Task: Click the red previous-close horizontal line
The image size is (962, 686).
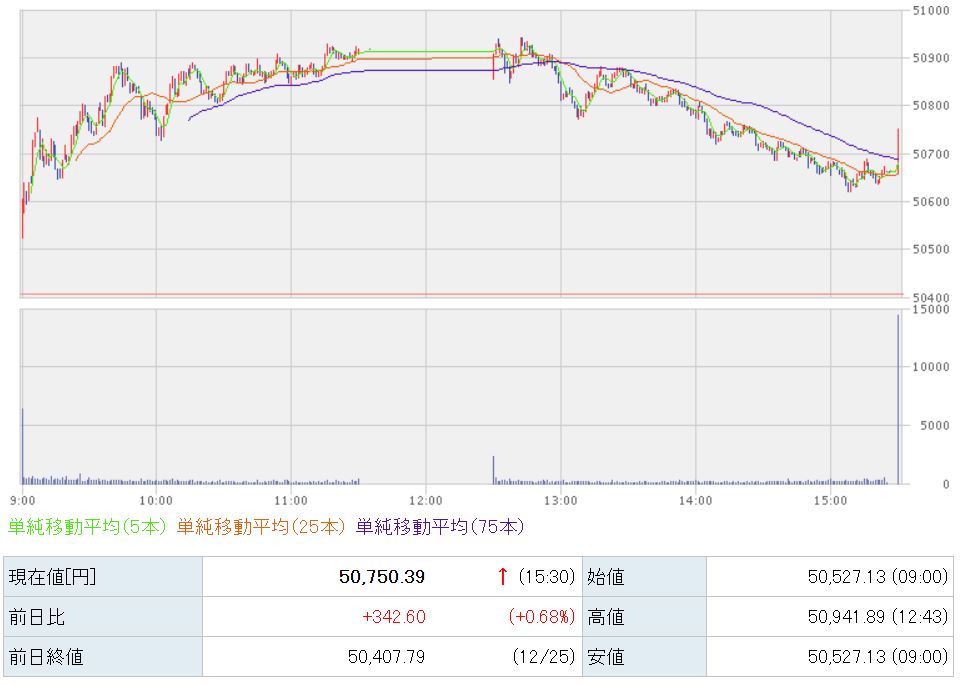Action: point(460,294)
